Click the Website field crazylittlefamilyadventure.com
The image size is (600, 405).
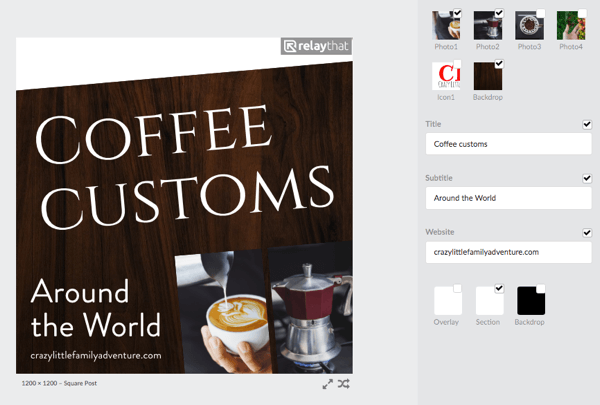pyautogui.click(x=509, y=252)
